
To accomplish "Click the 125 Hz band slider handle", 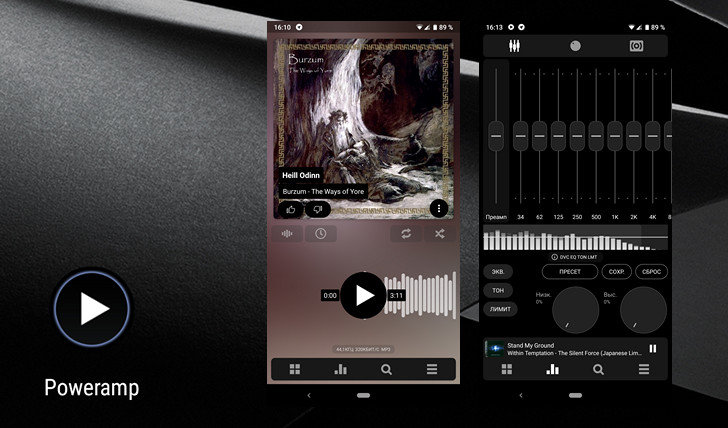I will (559, 136).
